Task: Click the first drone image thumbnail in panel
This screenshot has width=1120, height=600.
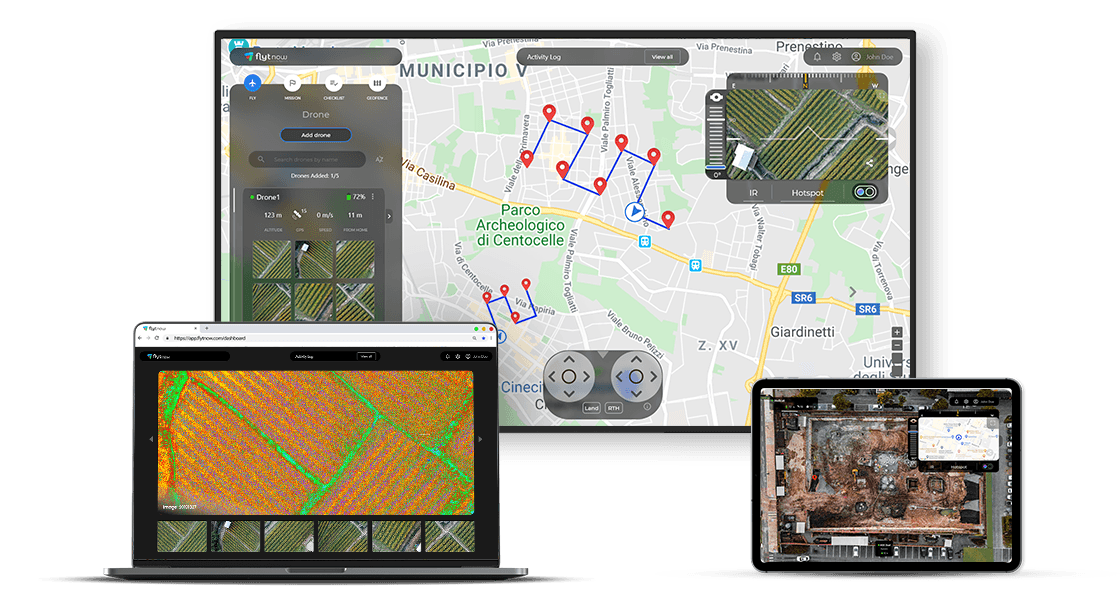Action: point(271,259)
